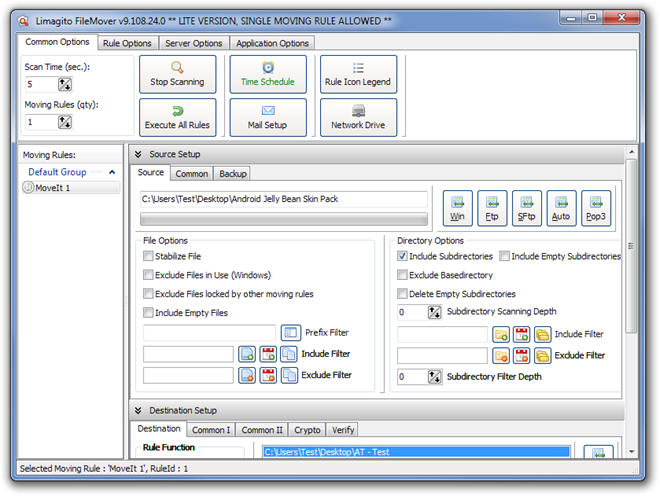The image size is (660, 496).
Task: Click the Stop Scanning button
Action: 178,75
